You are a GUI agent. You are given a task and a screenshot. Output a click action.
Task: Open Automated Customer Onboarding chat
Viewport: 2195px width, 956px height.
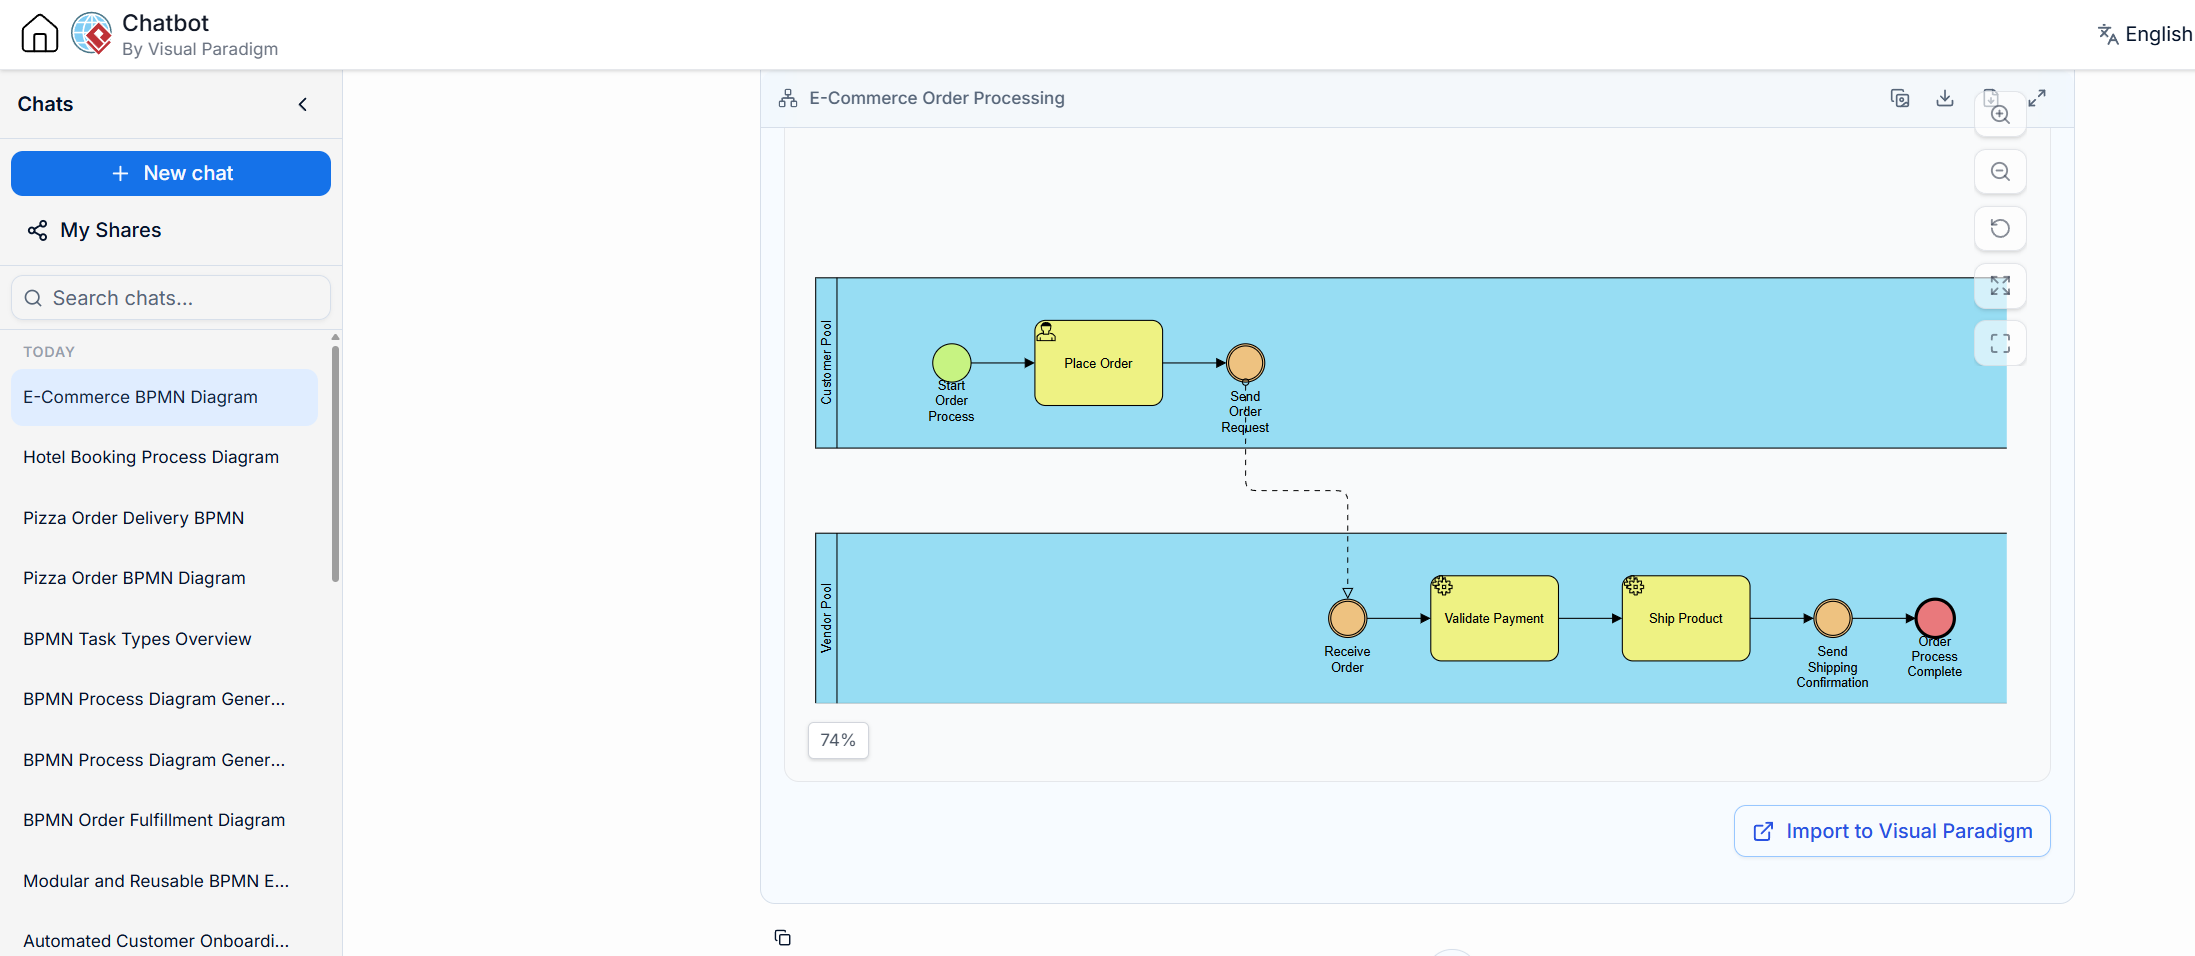pyautogui.click(x=164, y=941)
